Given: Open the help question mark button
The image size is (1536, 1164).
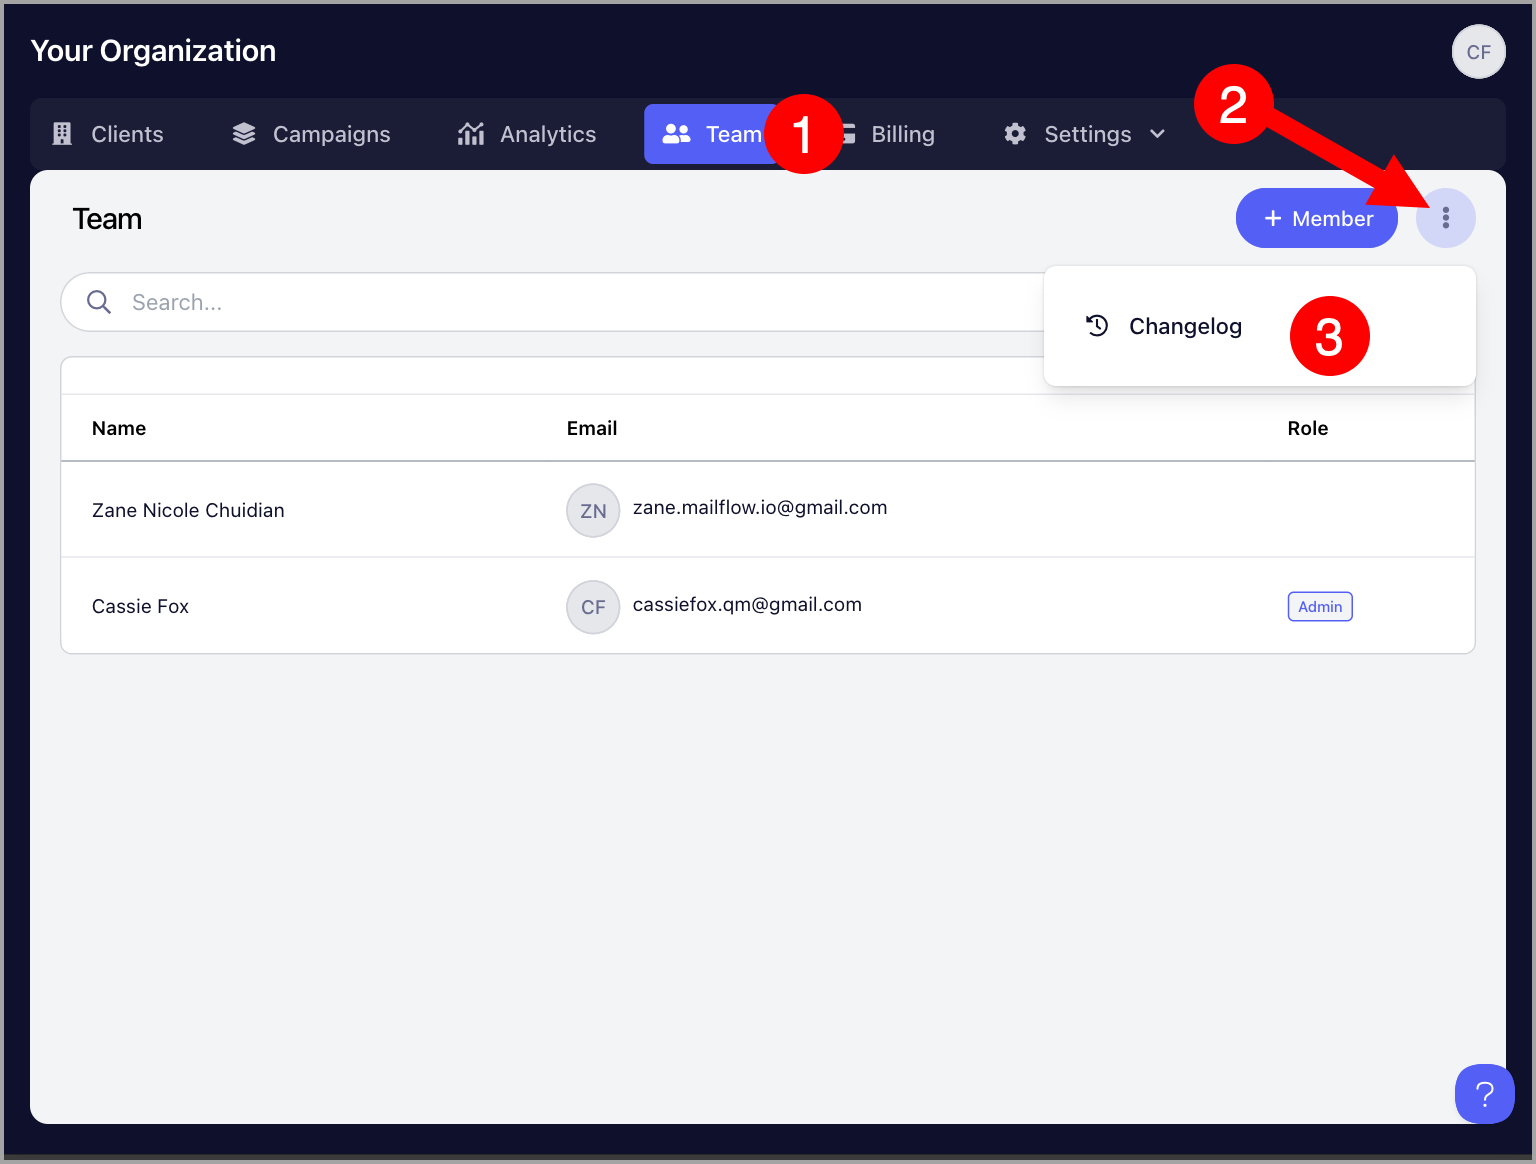Looking at the screenshot, I should coord(1485,1094).
